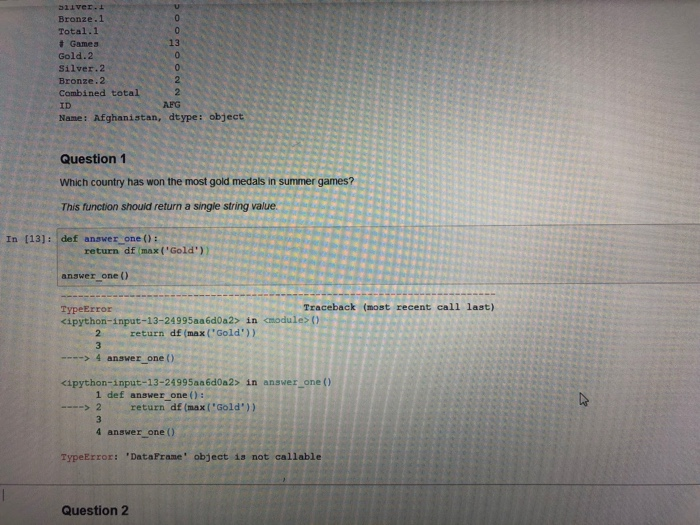Click 'def answer_one():' line in code cell
Viewport: 700px width, 525px height.
click(x=109, y=239)
